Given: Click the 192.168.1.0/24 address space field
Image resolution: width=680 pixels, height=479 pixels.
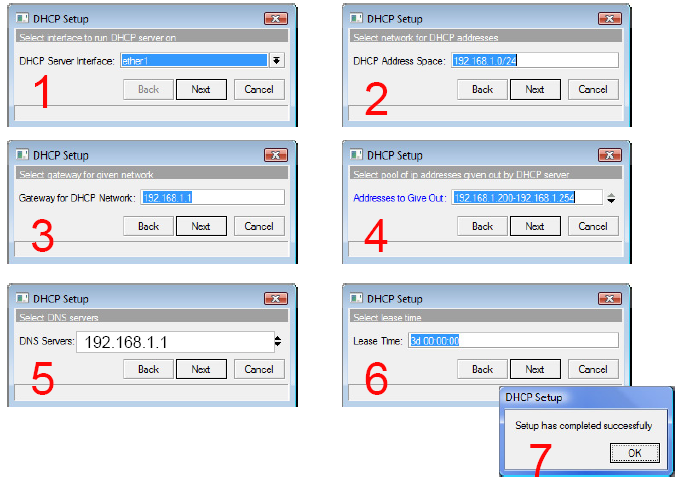Looking at the screenshot, I should [535, 60].
